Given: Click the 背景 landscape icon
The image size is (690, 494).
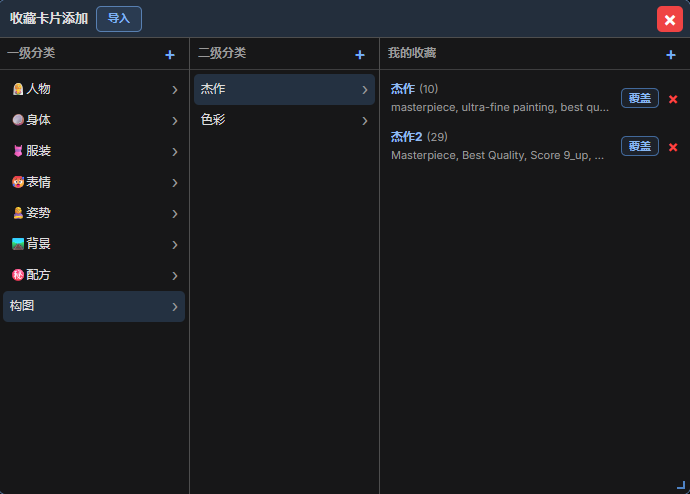Looking at the screenshot, I should tap(18, 244).
